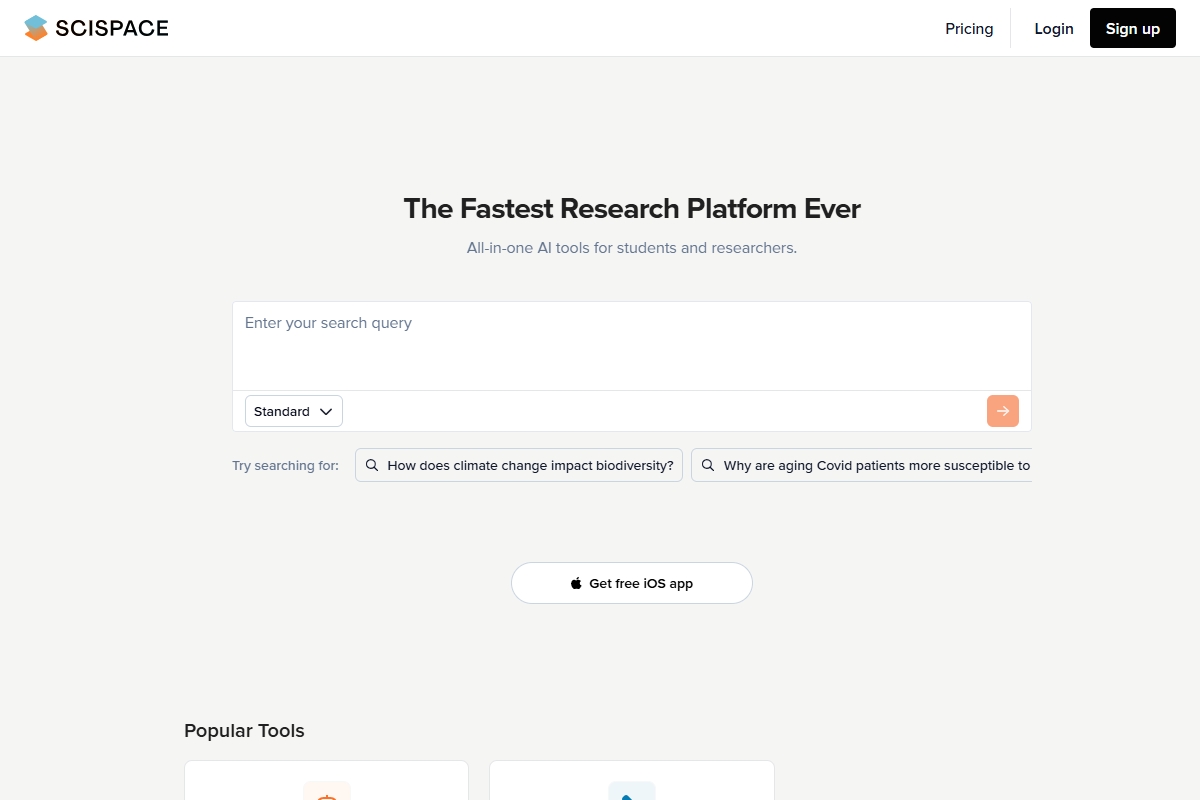Click the blue icon in second Popular Tools card
Image resolution: width=1200 pixels, height=800 pixels.
click(x=631, y=792)
